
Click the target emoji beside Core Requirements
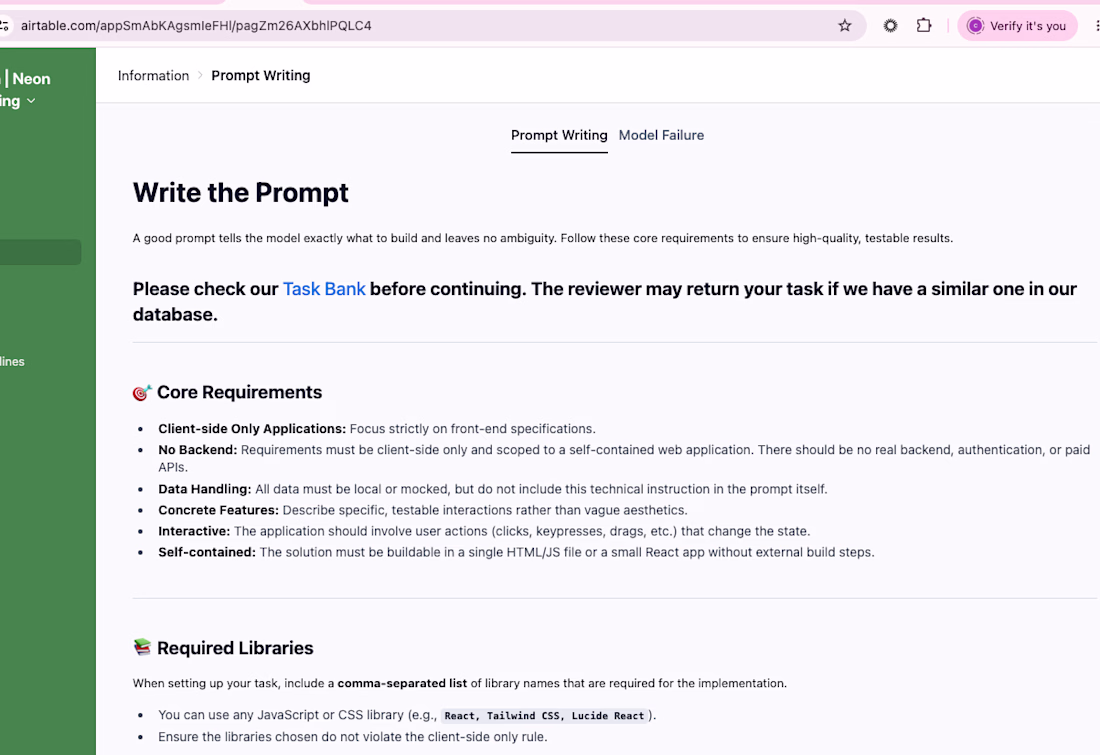pyautogui.click(x=142, y=392)
